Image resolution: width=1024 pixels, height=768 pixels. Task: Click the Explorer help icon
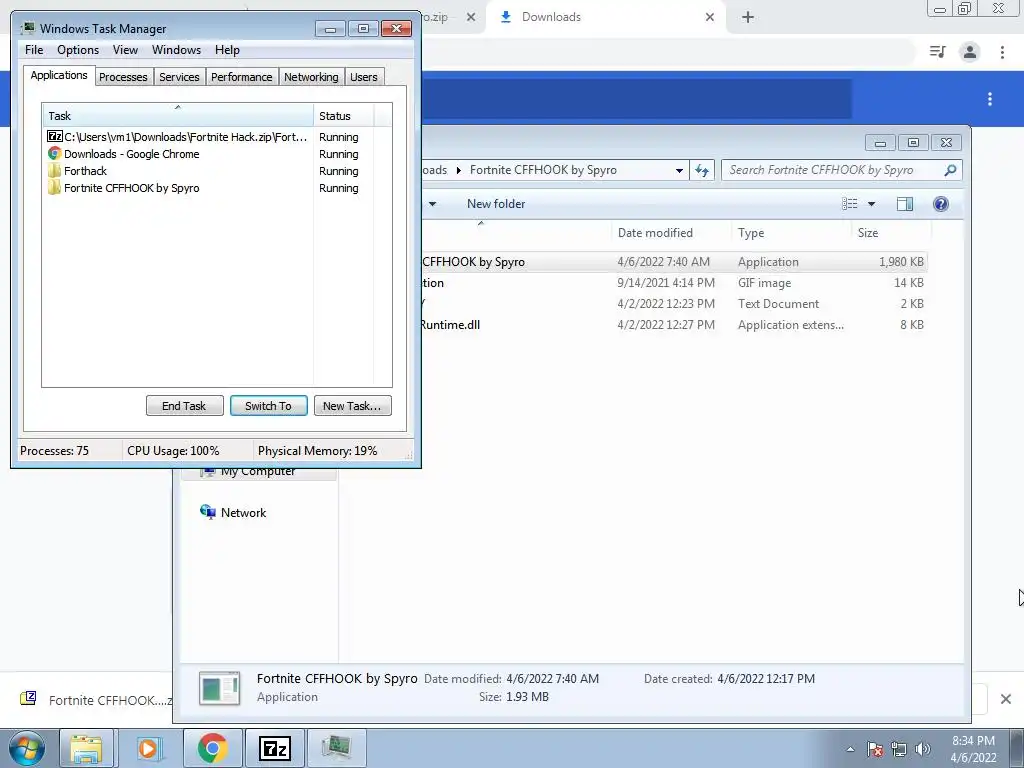tap(940, 204)
